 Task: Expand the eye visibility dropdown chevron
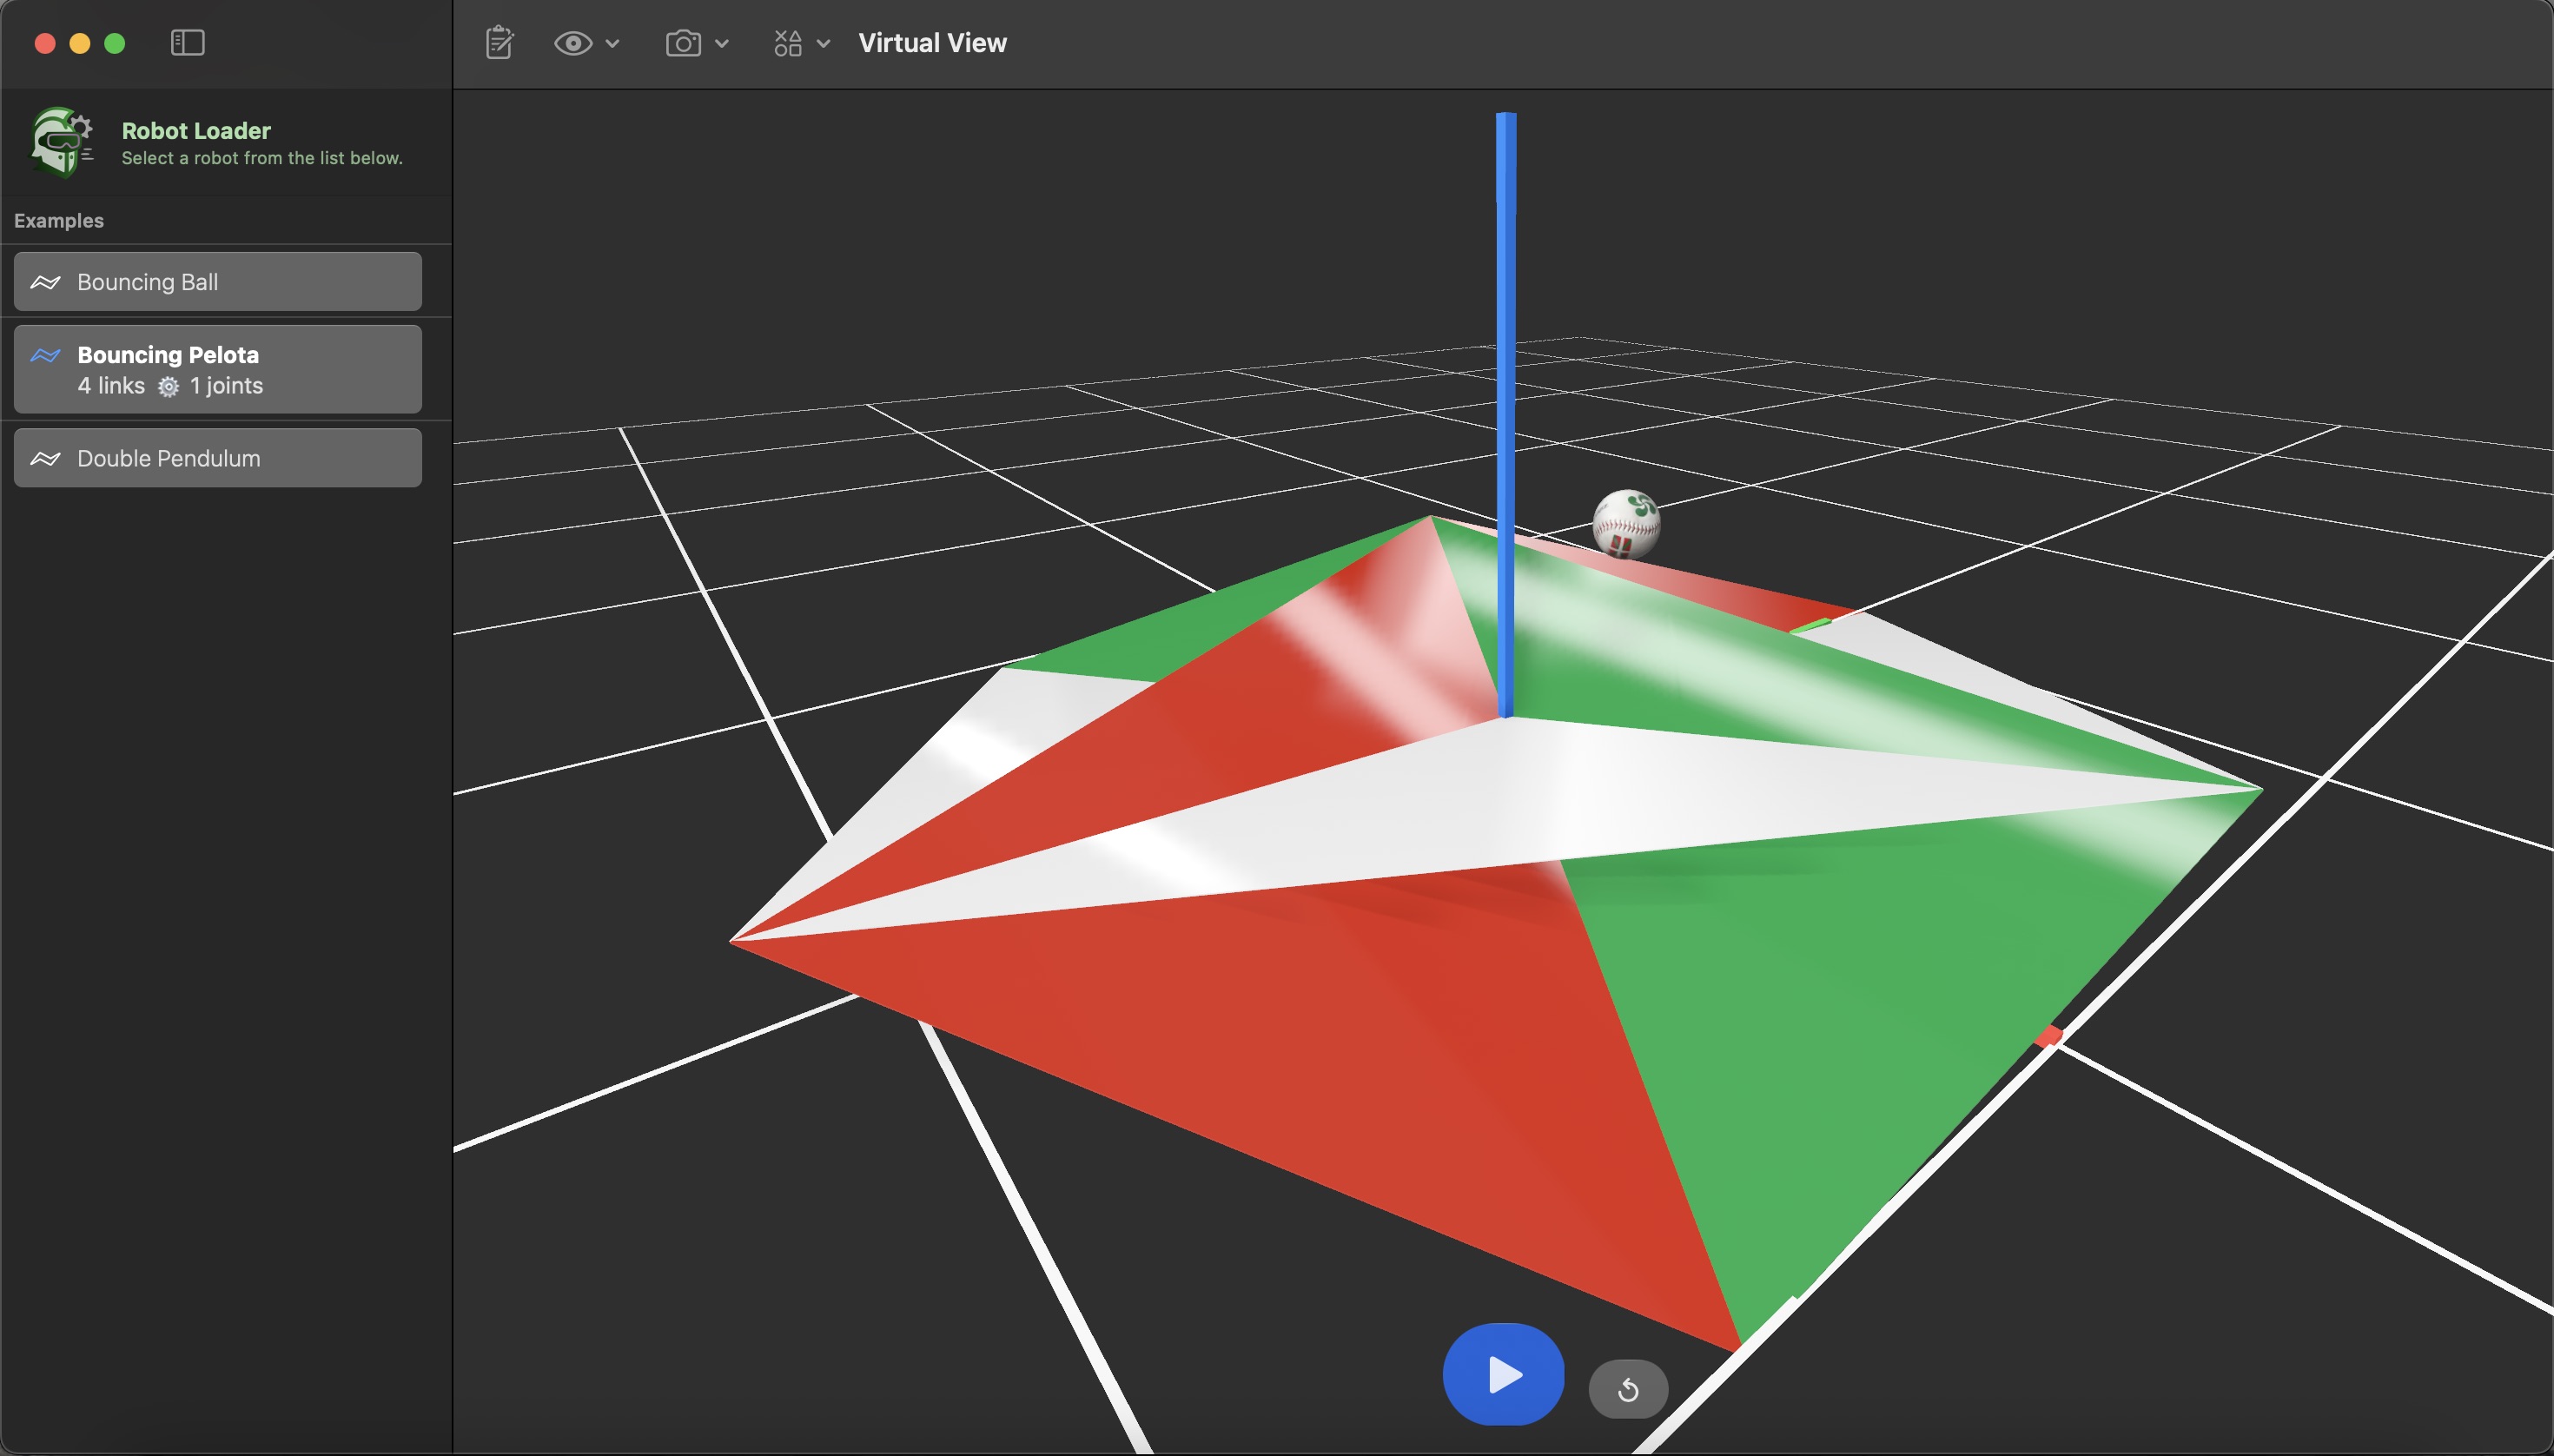click(x=613, y=43)
